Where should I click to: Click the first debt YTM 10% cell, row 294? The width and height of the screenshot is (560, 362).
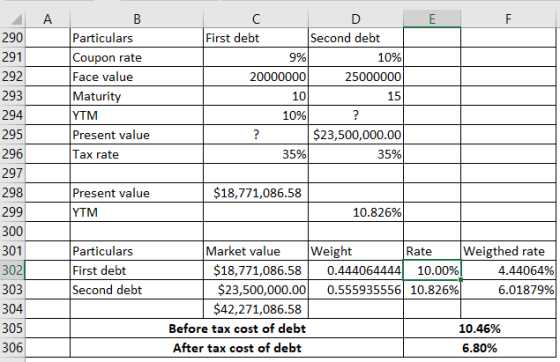click(256, 115)
